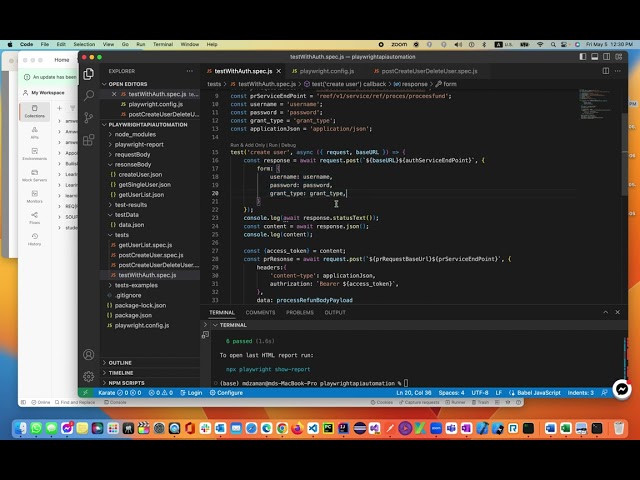Open the Selection menu in menu bar

point(84,44)
